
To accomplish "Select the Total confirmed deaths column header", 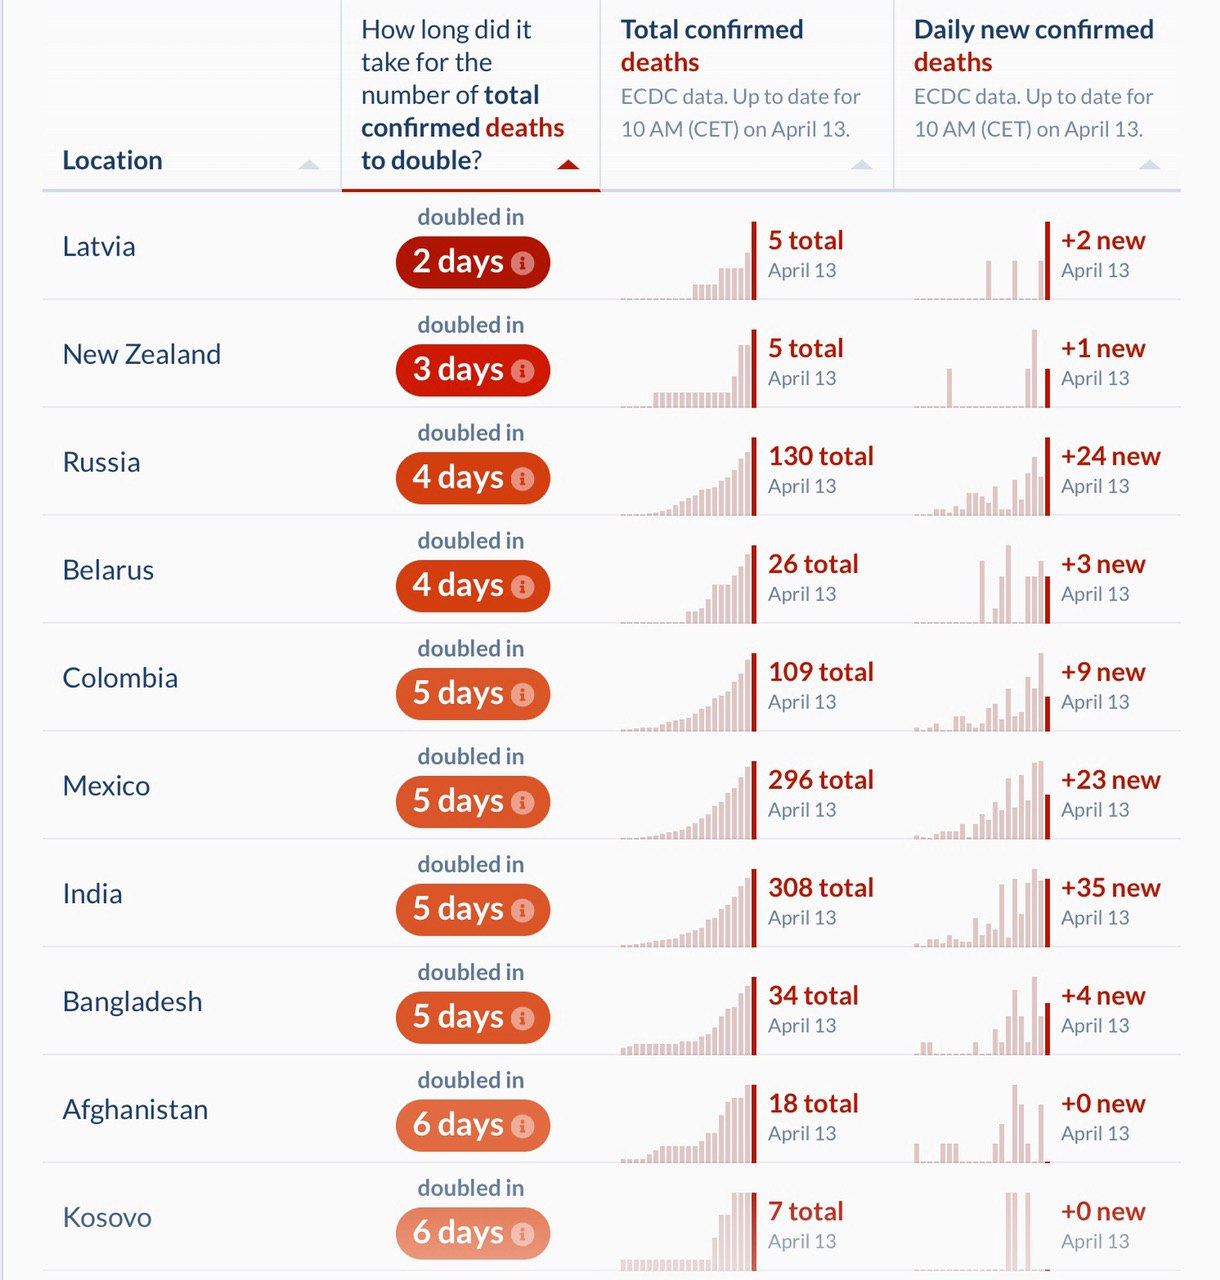I will (x=712, y=46).
